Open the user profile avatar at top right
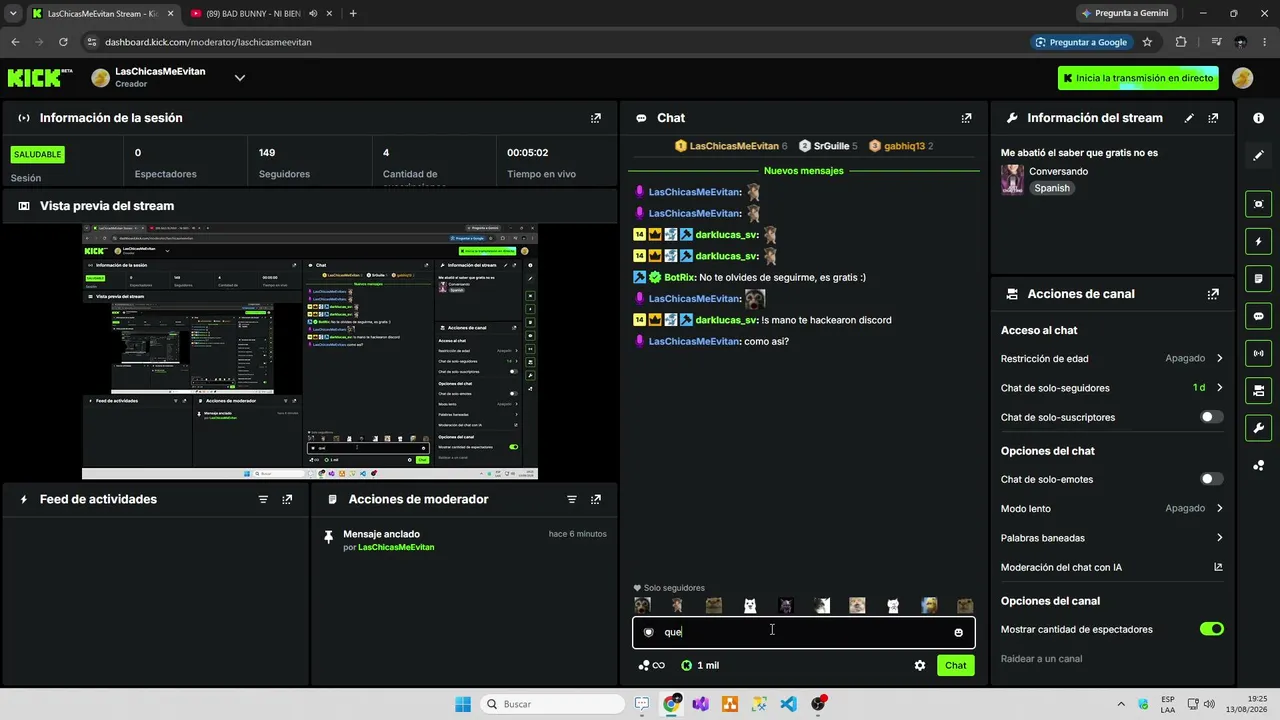The image size is (1280, 720). [1242, 78]
